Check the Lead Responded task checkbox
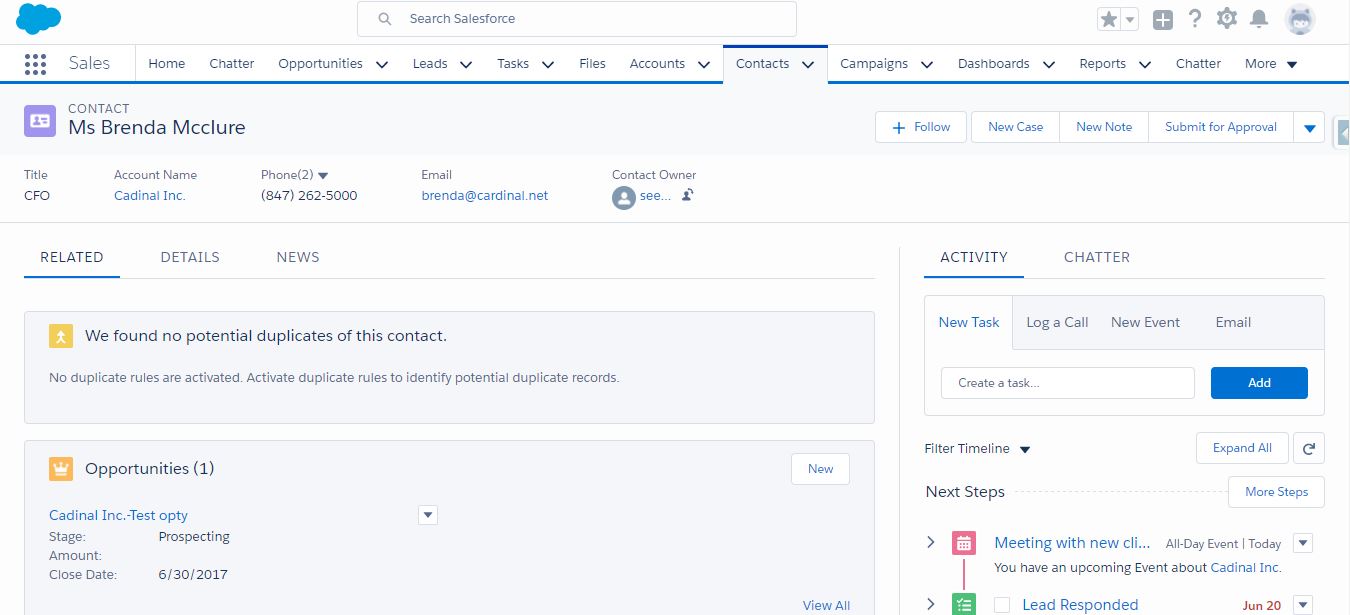 (x=1002, y=605)
